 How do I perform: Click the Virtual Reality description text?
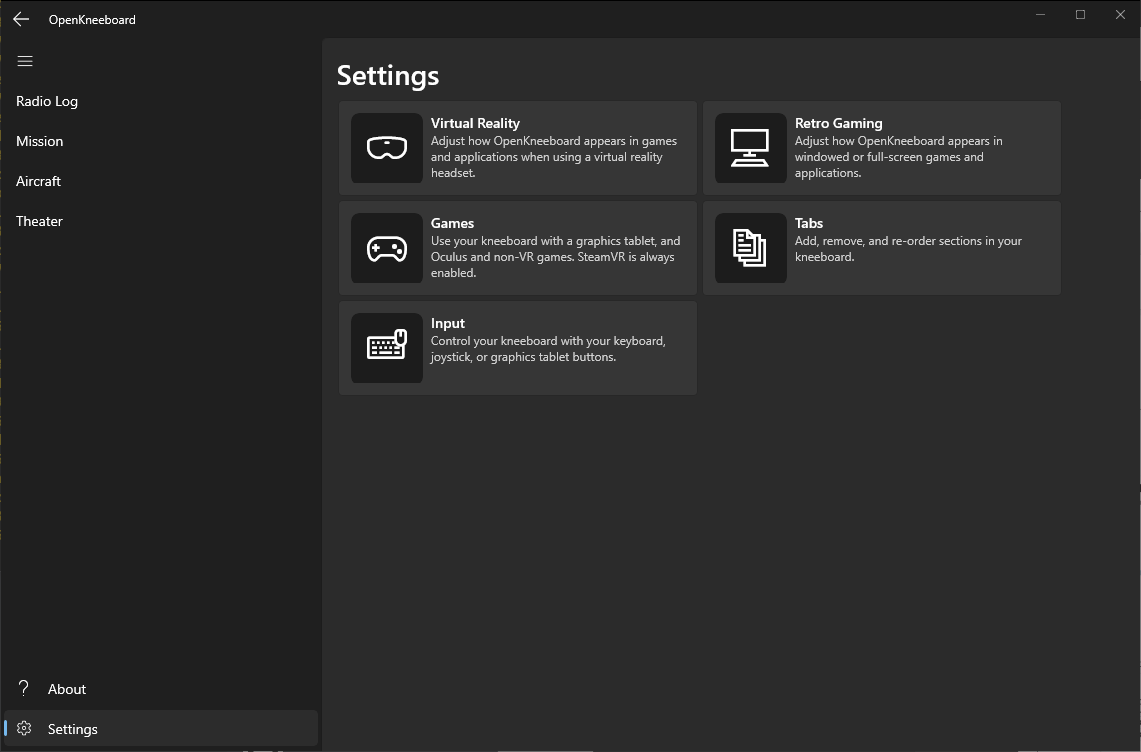pyautogui.click(x=554, y=157)
